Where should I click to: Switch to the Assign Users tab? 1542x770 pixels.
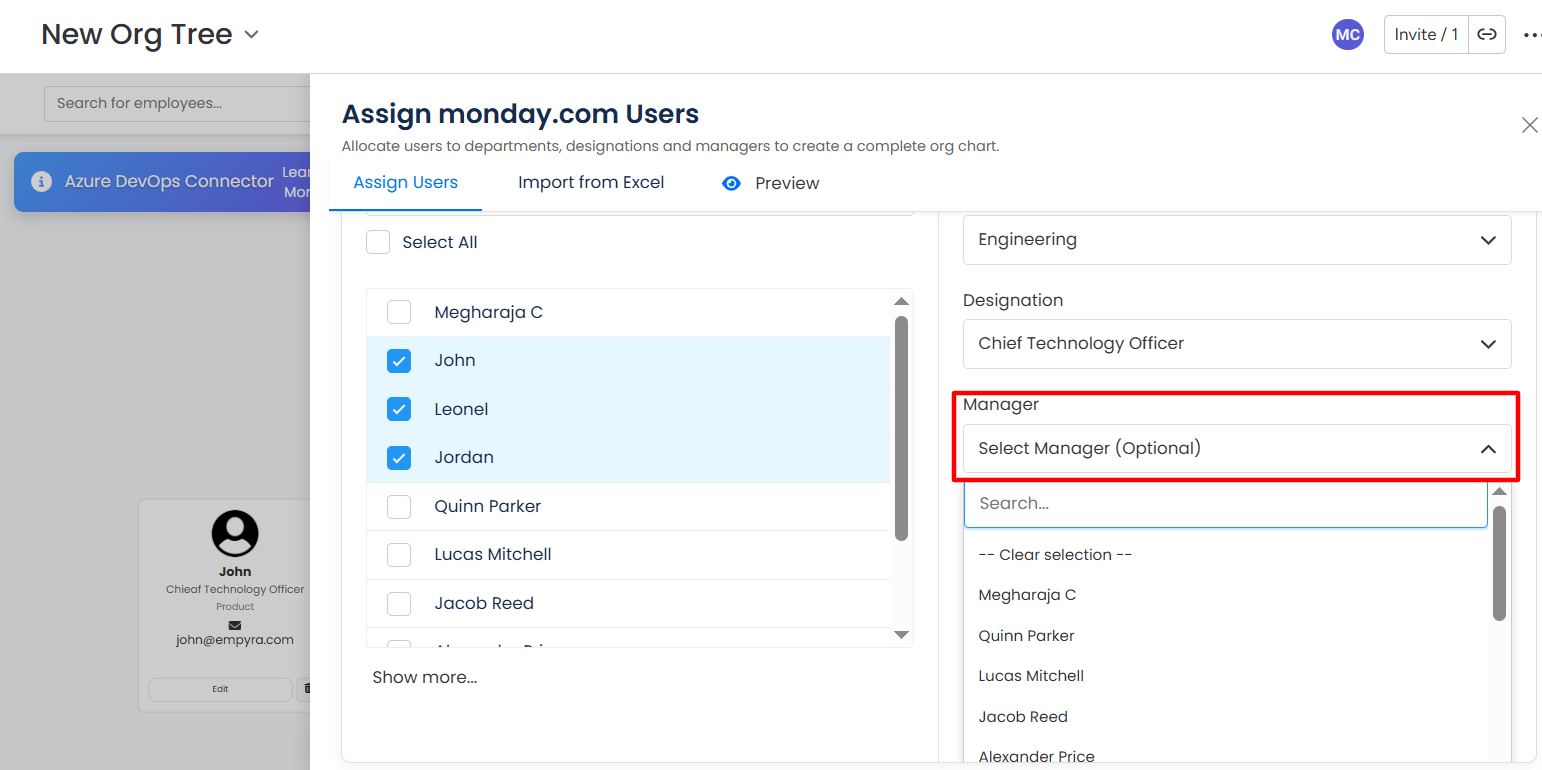click(406, 183)
